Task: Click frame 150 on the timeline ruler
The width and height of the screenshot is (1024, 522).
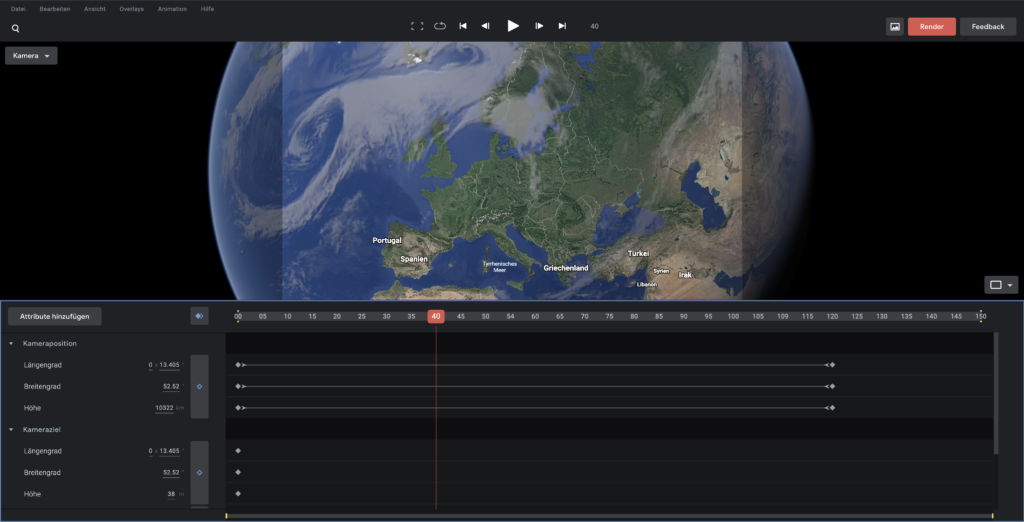Action: [x=981, y=316]
